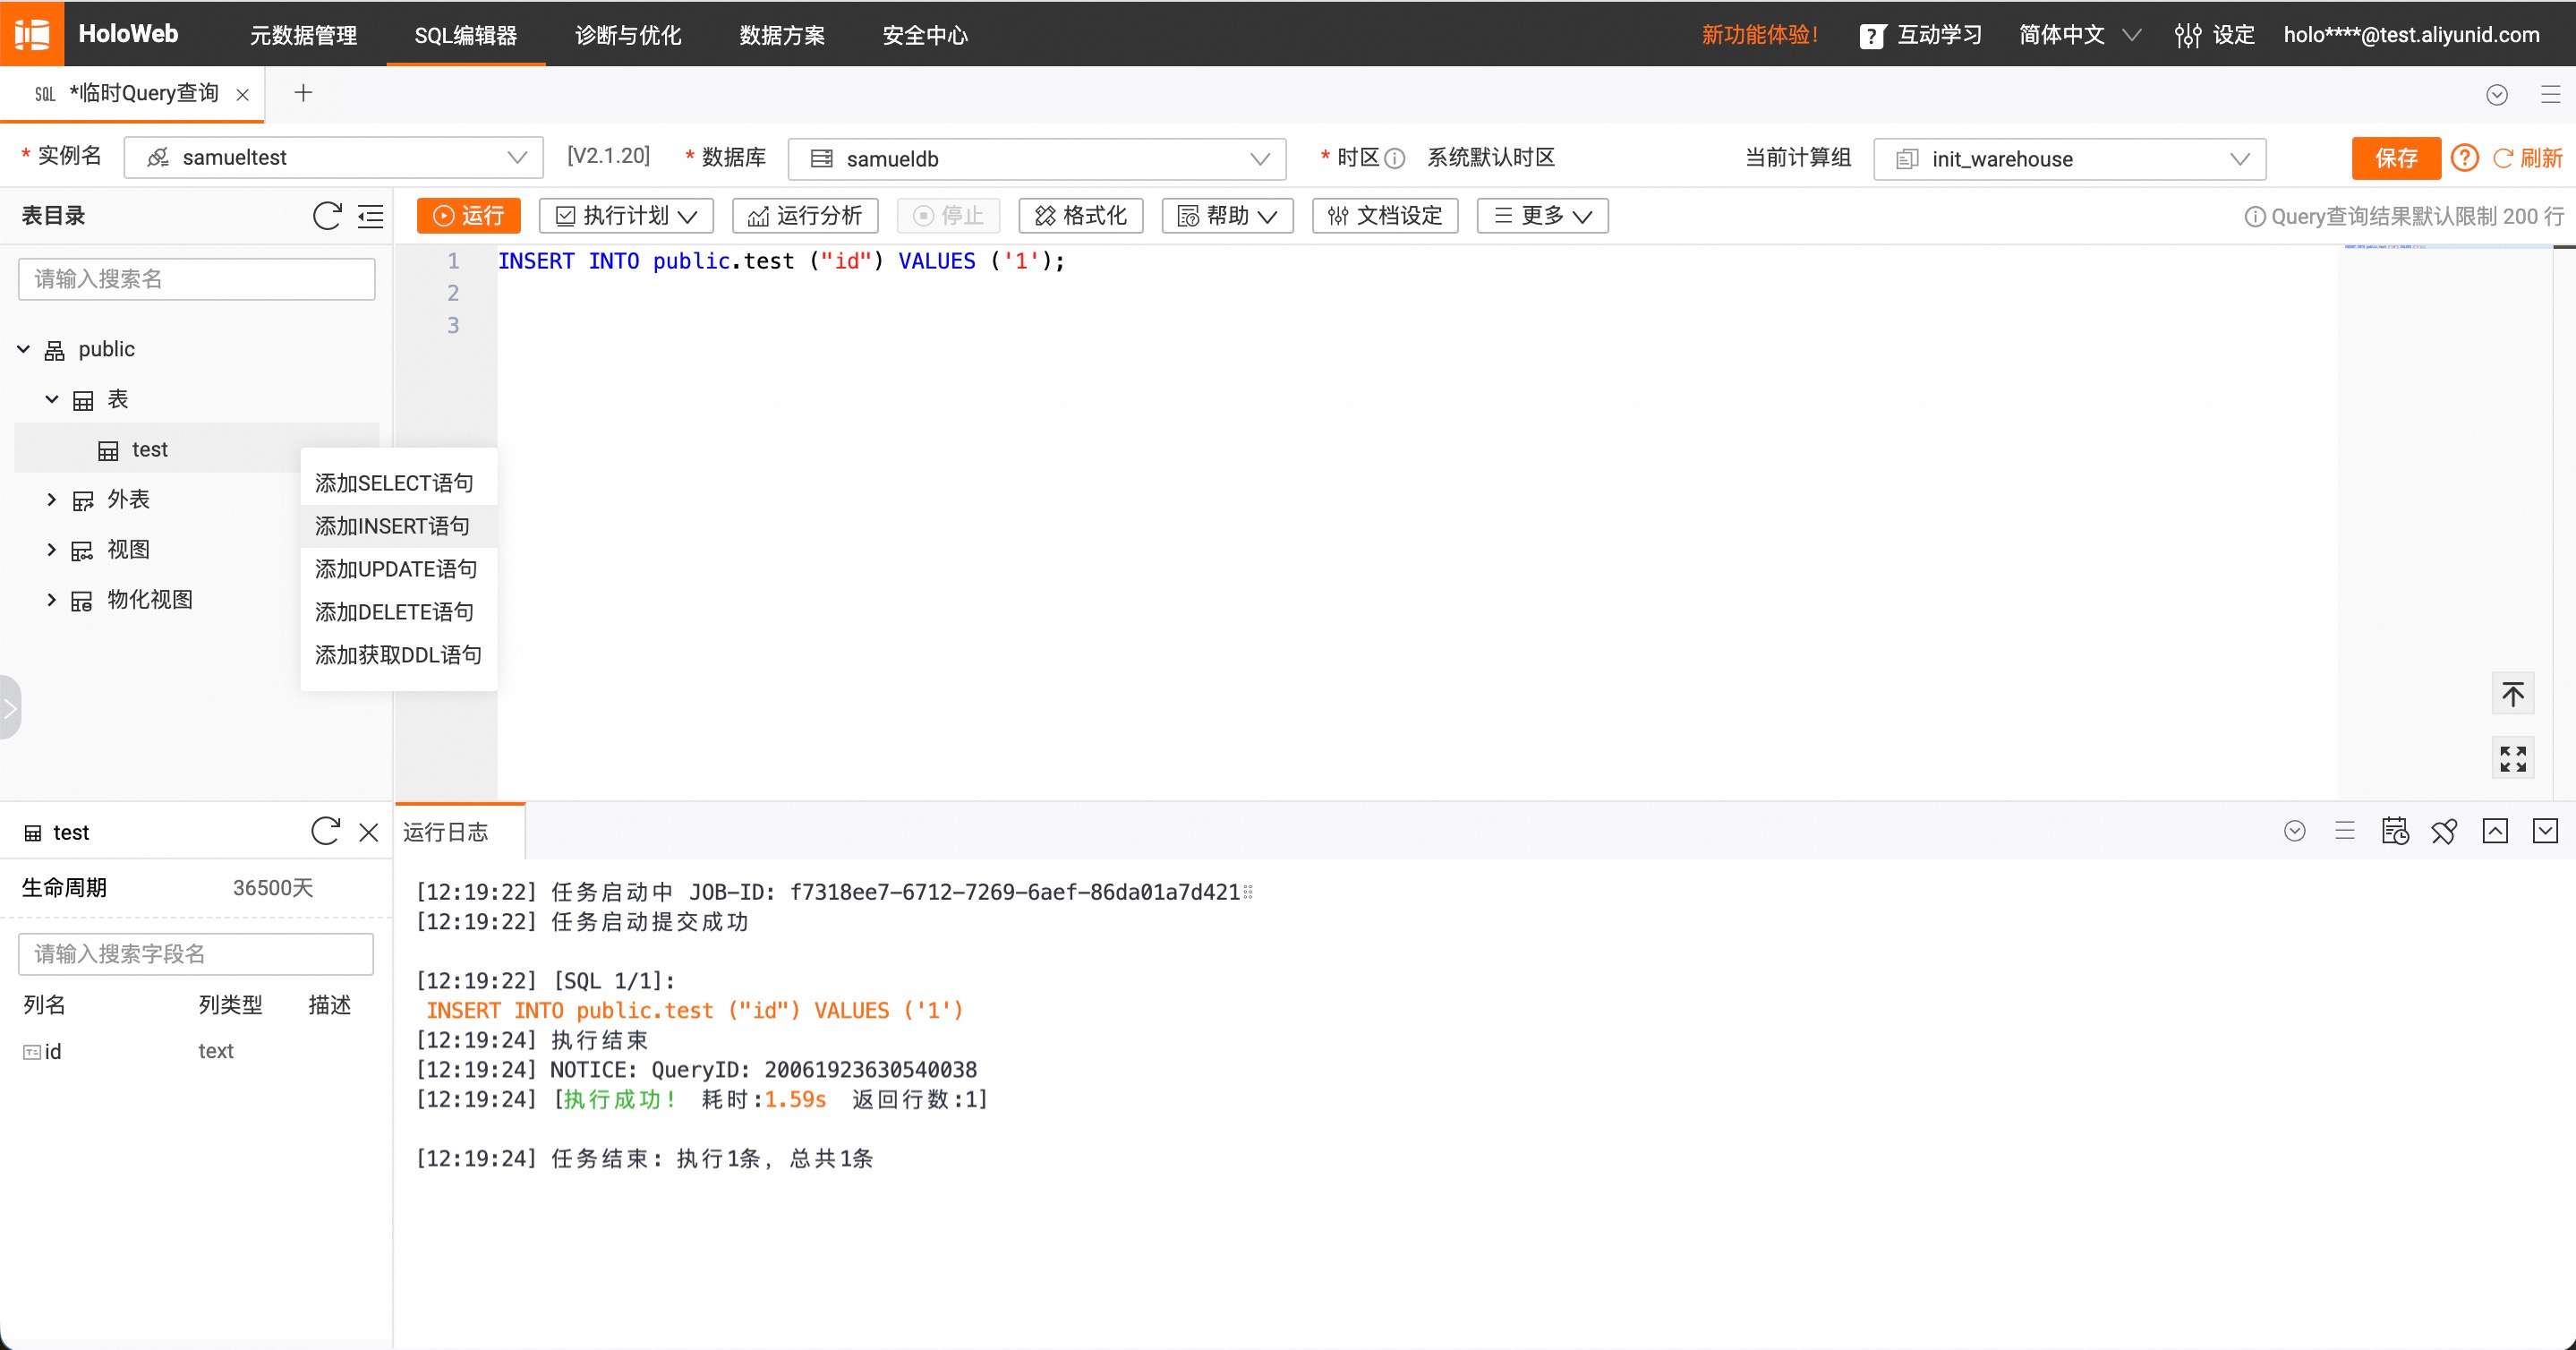
Task: Open run log history calendar icon
Action: click(2394, 831)
